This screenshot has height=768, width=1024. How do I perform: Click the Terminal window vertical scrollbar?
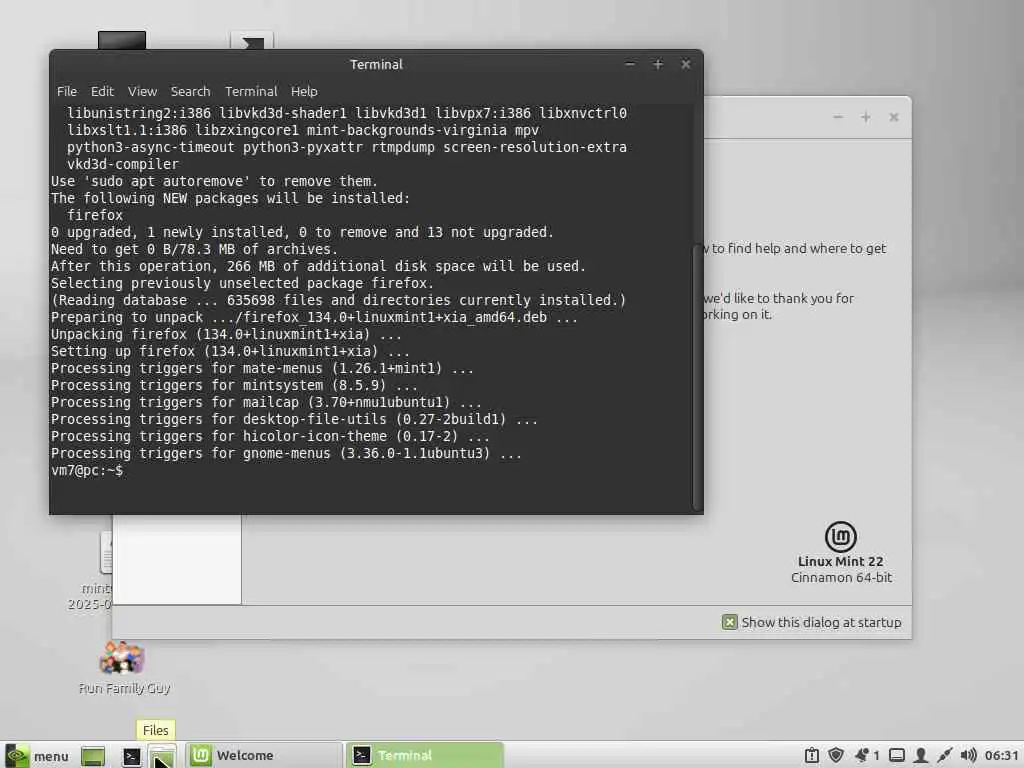click(697, 379)
